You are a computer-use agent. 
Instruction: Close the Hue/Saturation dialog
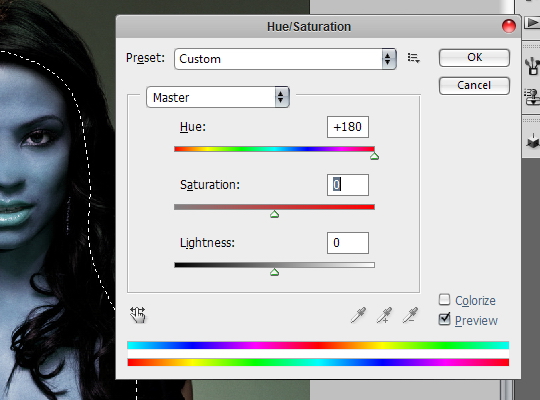click(509, 26)
